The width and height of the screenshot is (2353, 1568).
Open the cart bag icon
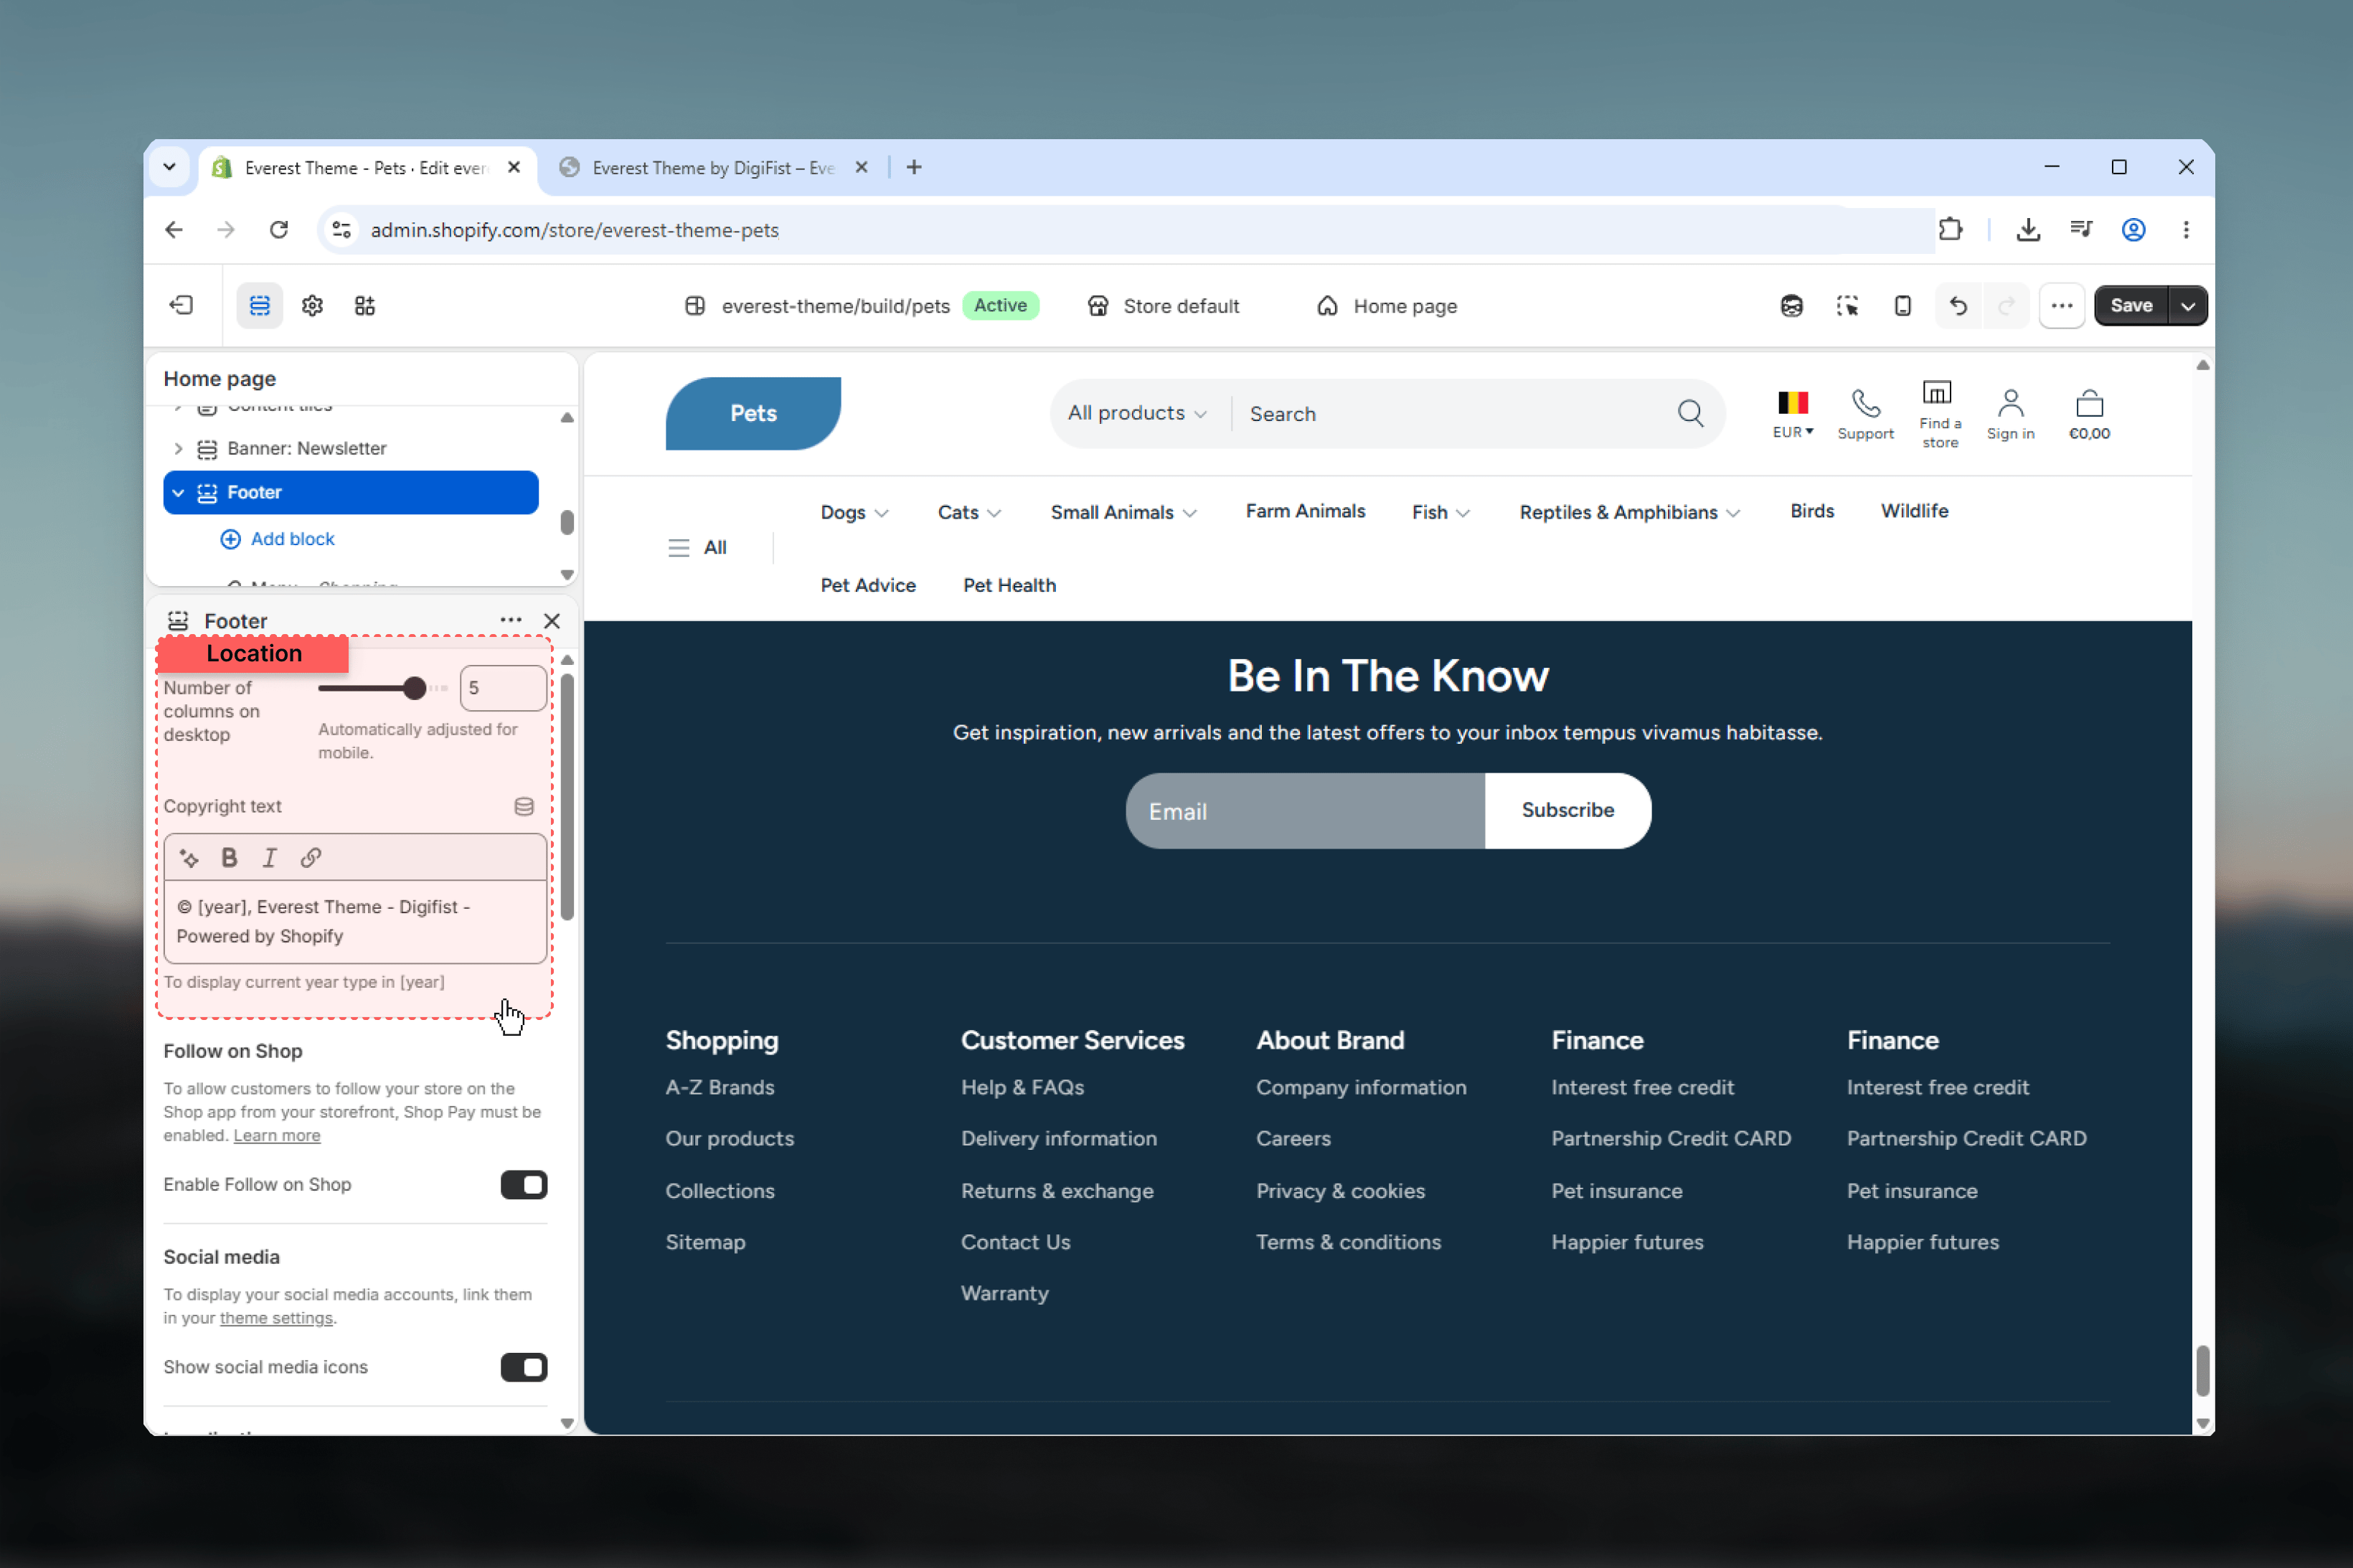point(2090,403)
